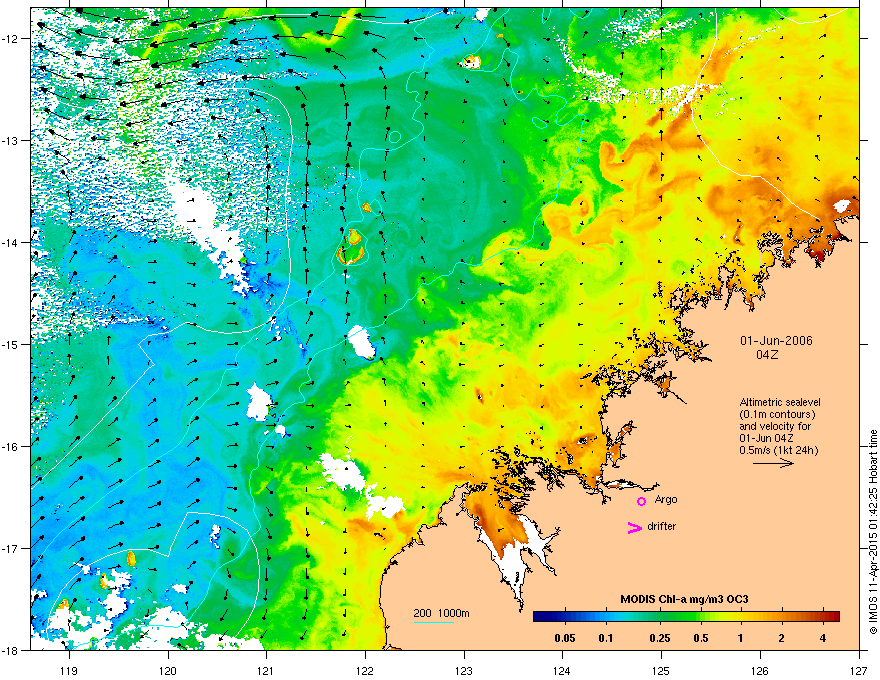Click the longitude axis label '125'
The width and height of the screenshot is (880, 680).
(661, 670)
